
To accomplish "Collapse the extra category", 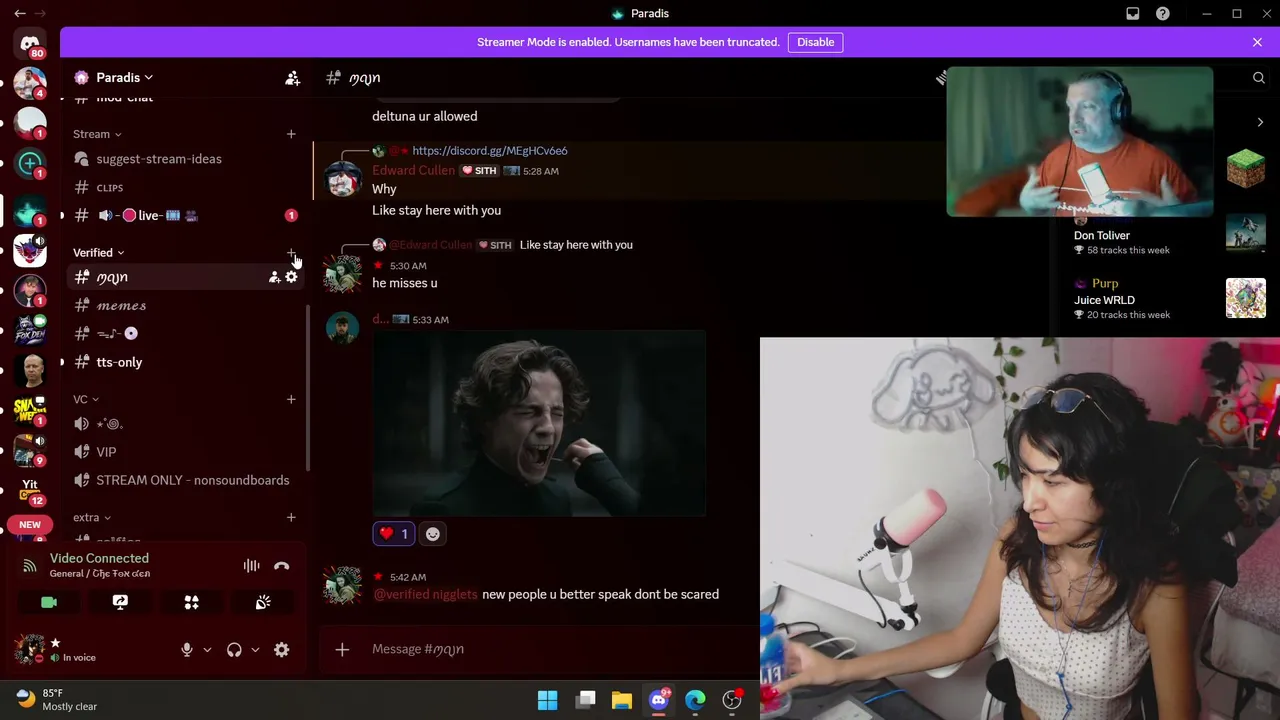I will click(x=92, y=517).
